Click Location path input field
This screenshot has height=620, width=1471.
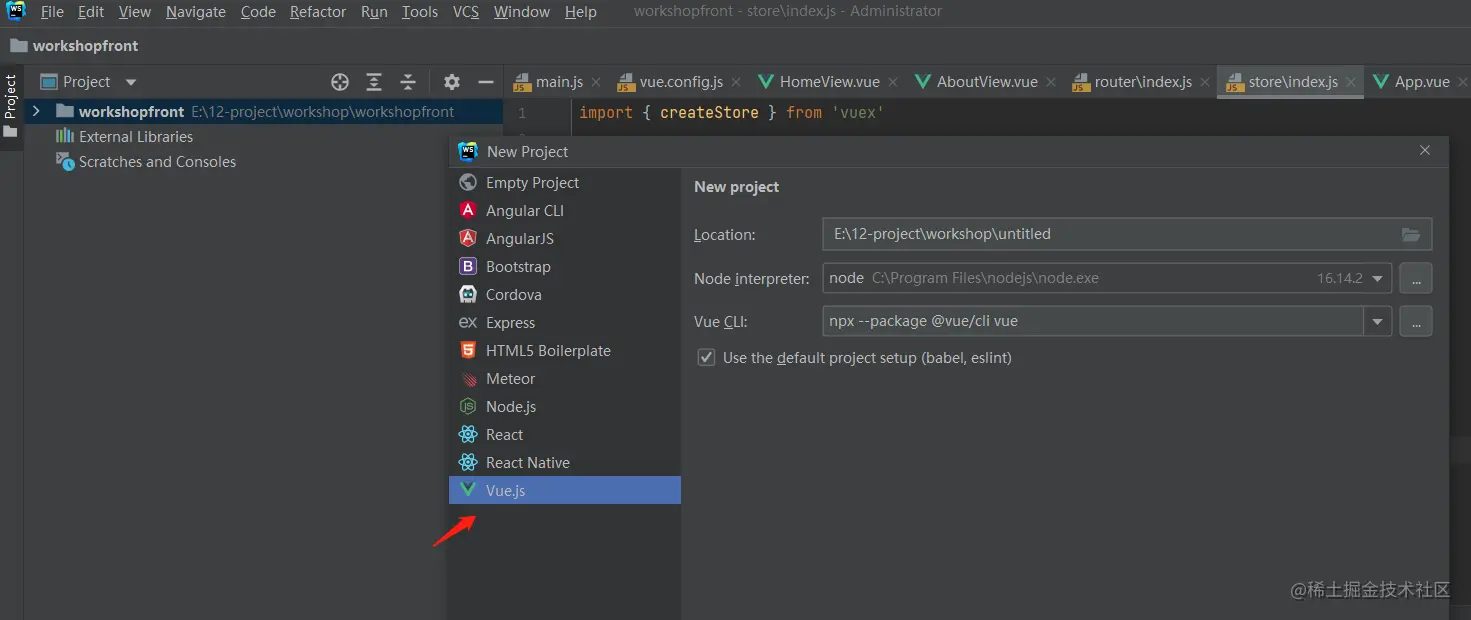click(x=1127, y=234)
